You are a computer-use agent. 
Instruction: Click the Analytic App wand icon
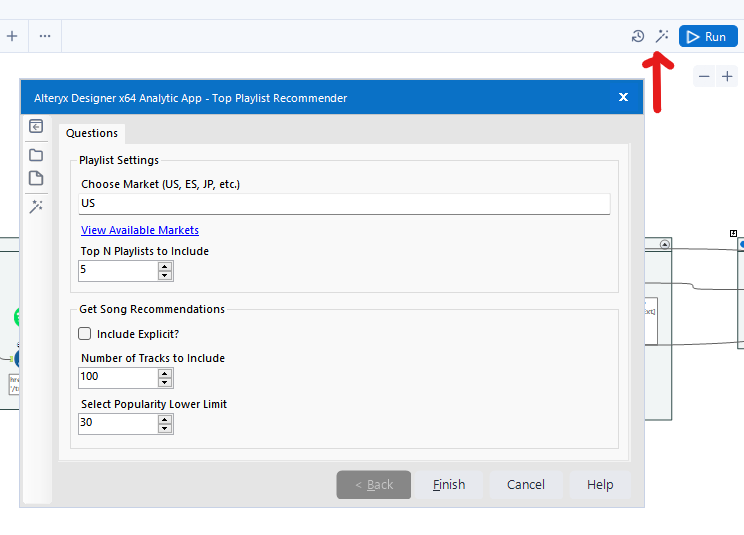coord(662,36)
